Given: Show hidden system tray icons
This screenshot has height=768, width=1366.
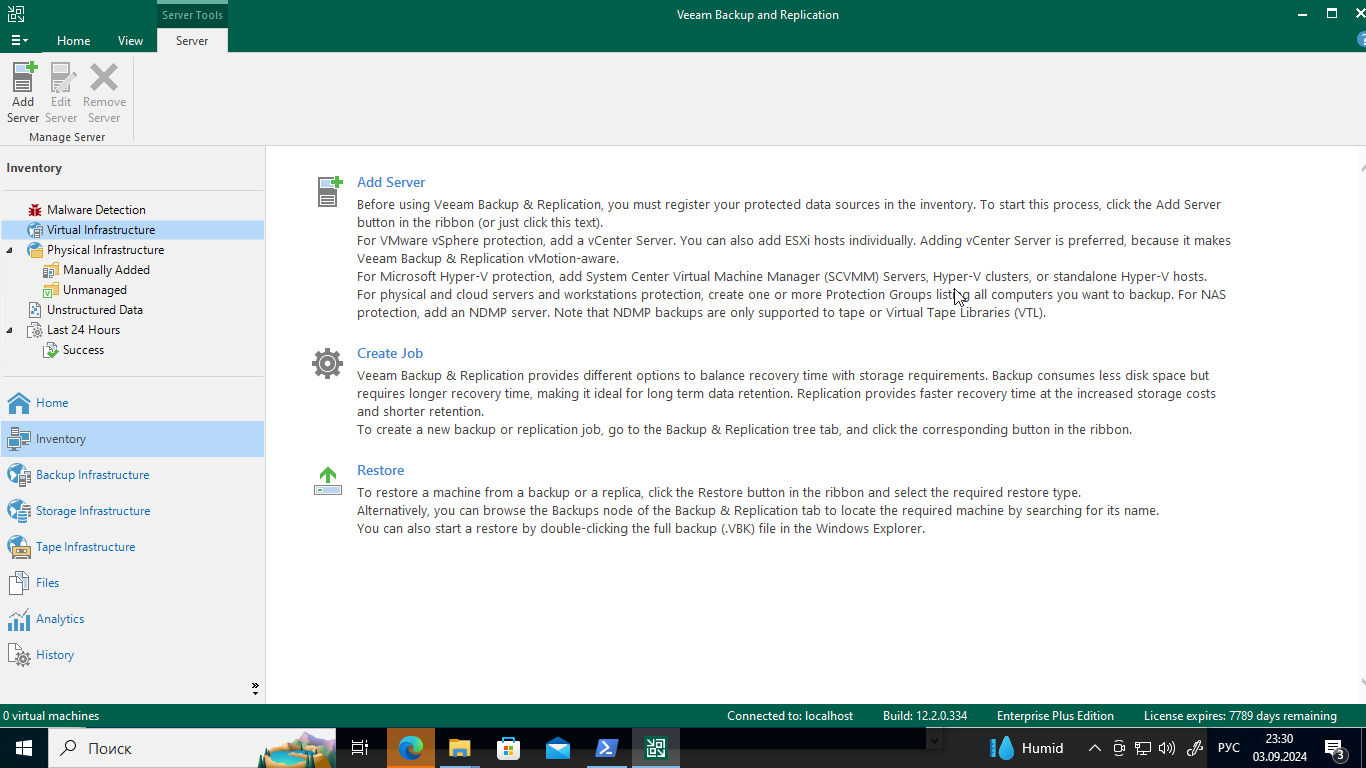Looking at the screenshot, I should (x=1094, y=748).
